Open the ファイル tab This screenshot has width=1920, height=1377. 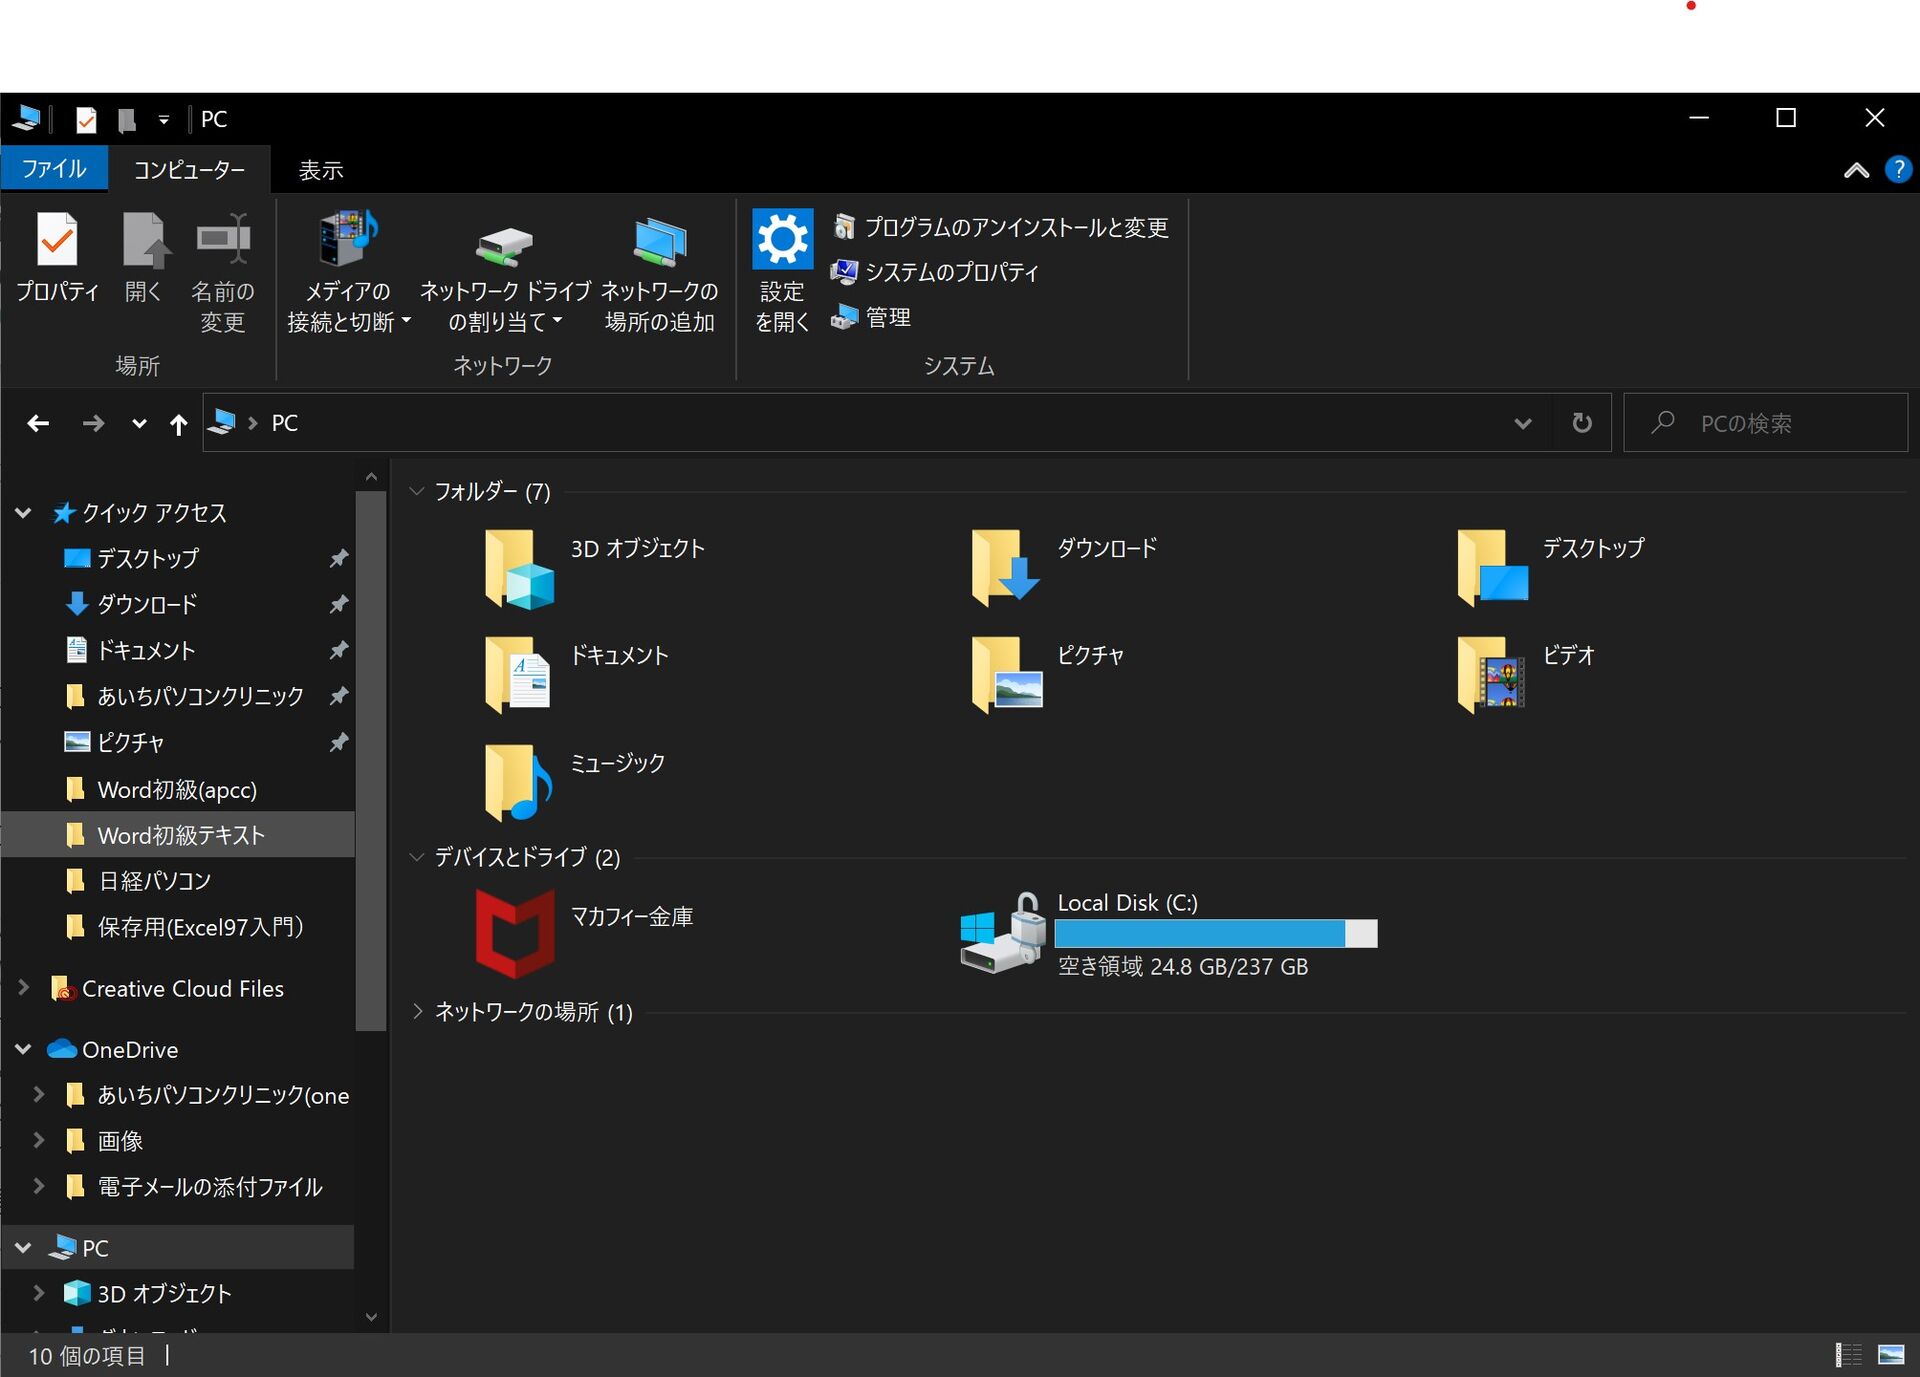pyautogui.click(x=54, y=169)
